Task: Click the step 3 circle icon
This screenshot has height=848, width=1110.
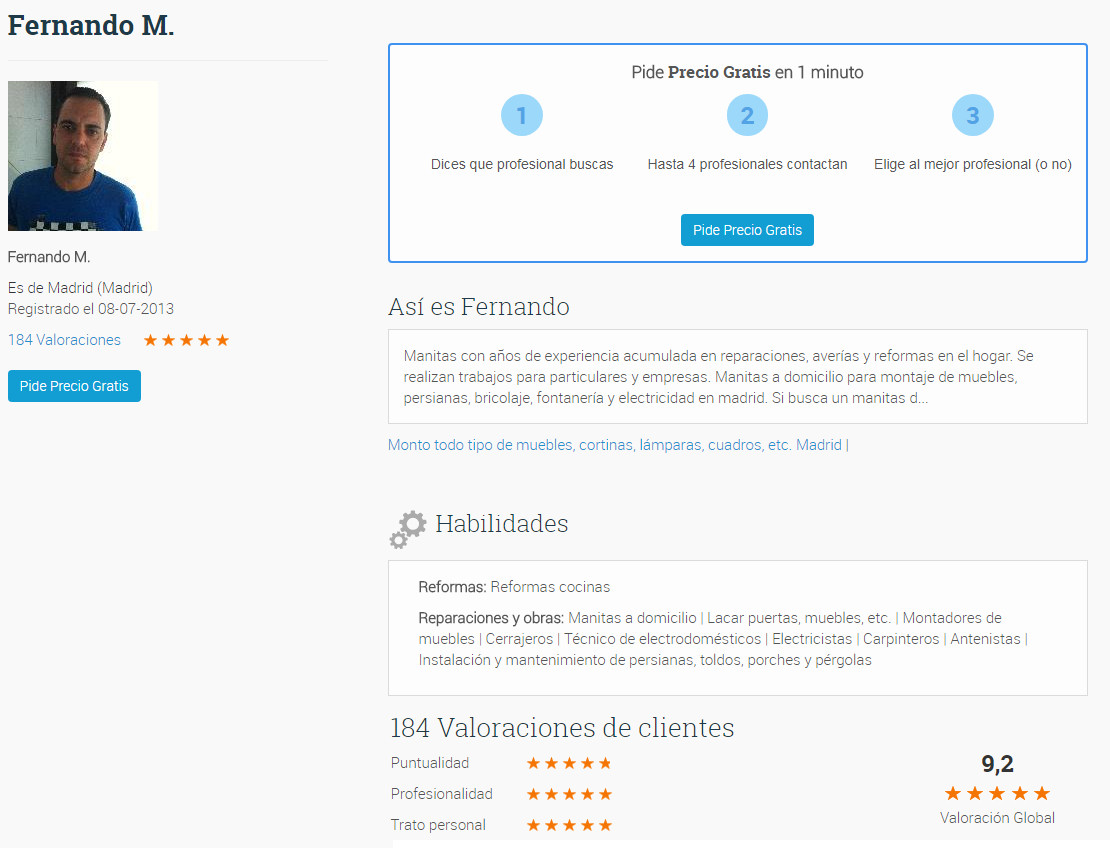Action: tap(973, 115)
